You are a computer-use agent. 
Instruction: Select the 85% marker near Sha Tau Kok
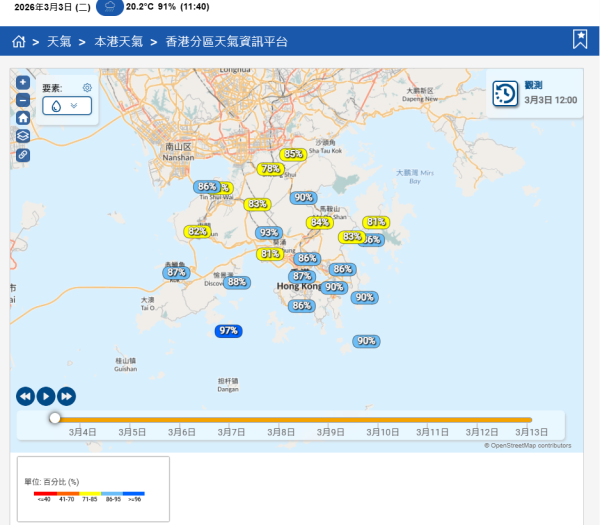coord(293,154)
